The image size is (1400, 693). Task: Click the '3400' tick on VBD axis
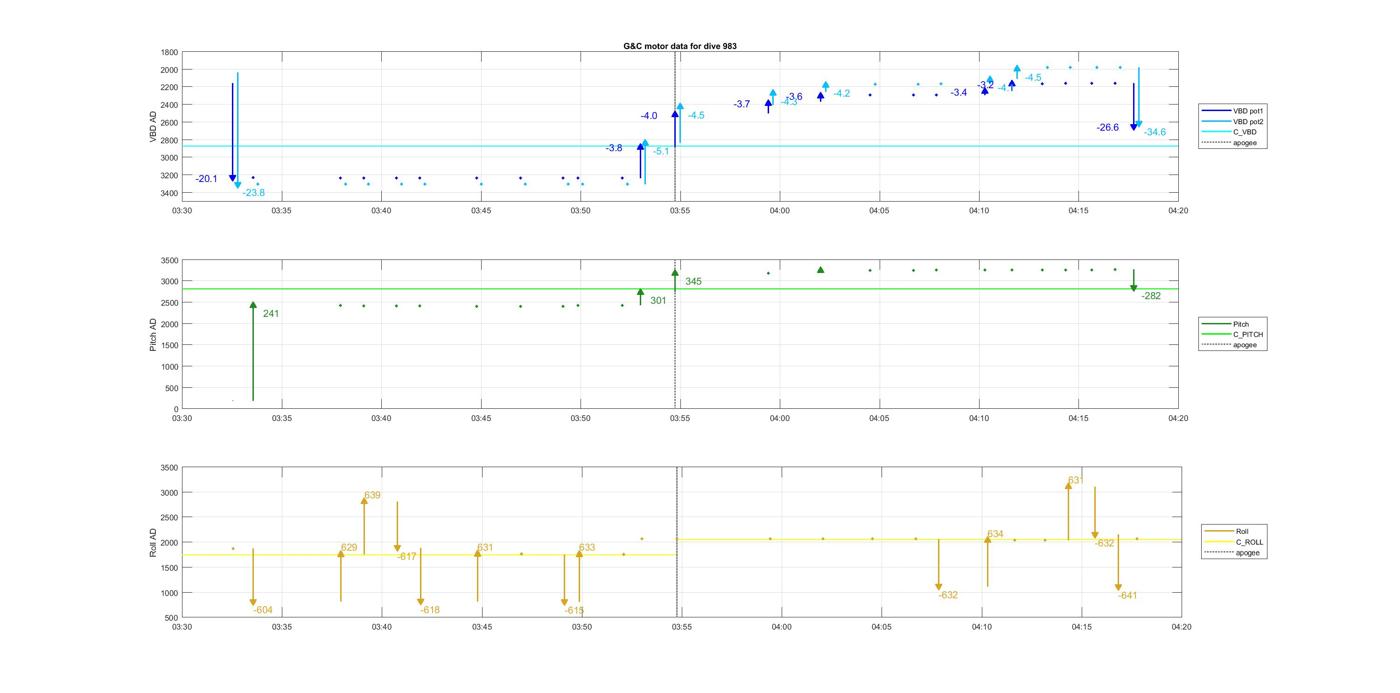(x=169, y=193)
